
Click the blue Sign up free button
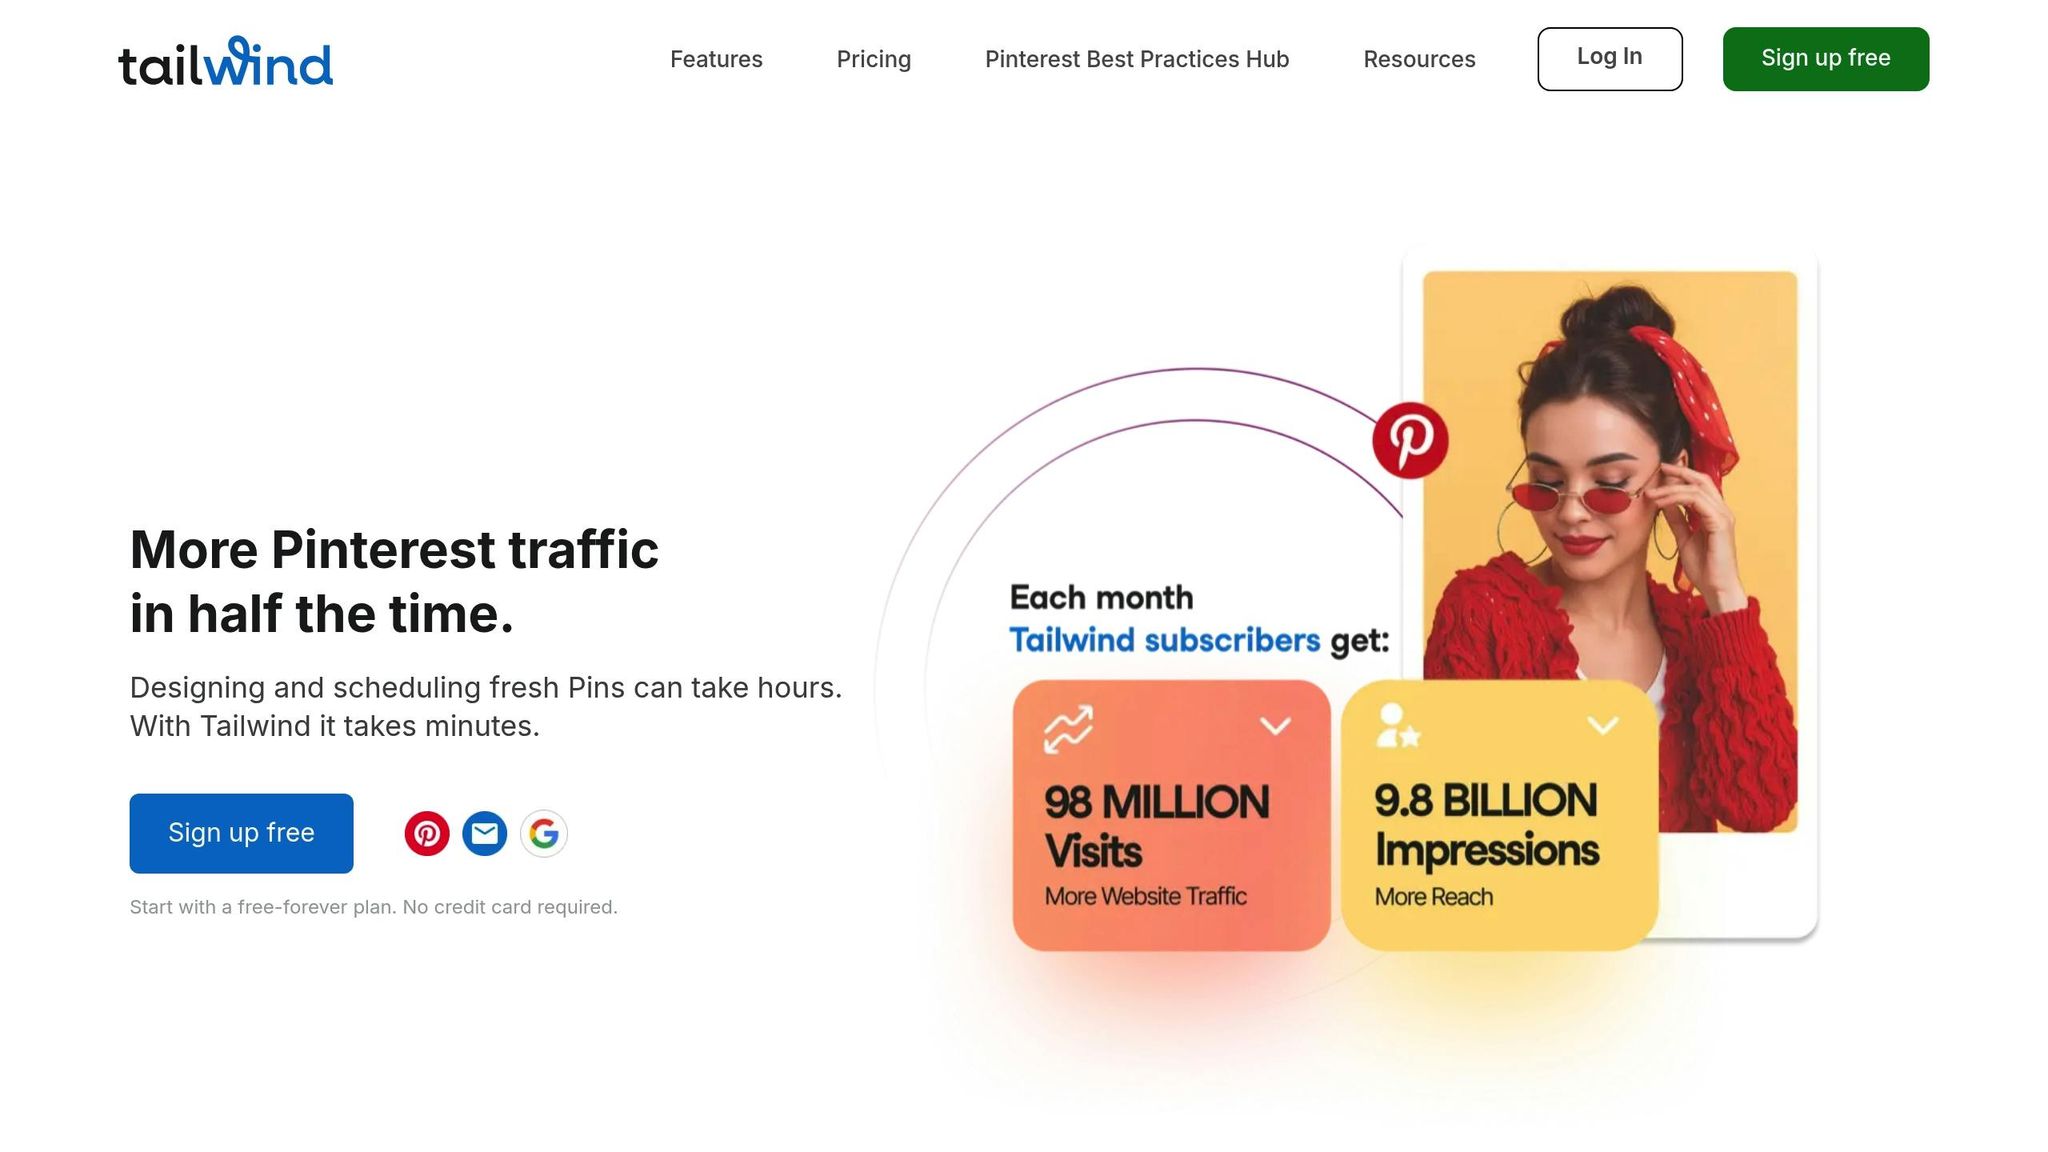click(x=241, y=833)
